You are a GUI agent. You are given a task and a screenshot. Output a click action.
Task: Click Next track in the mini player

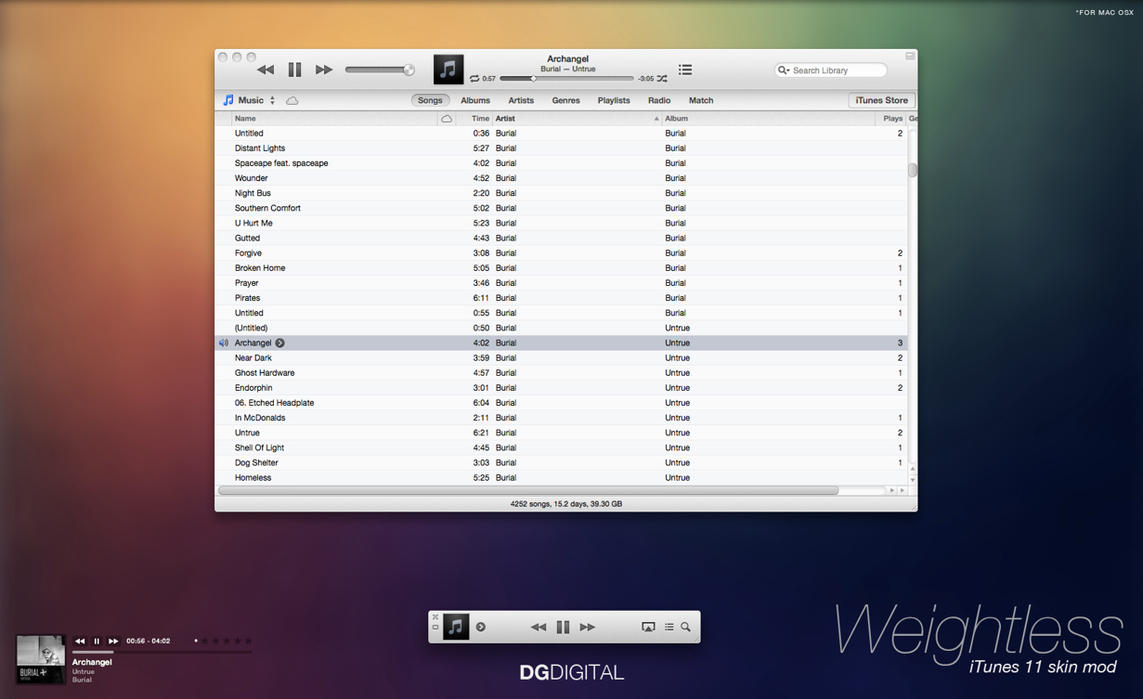(x=588, y=627)
